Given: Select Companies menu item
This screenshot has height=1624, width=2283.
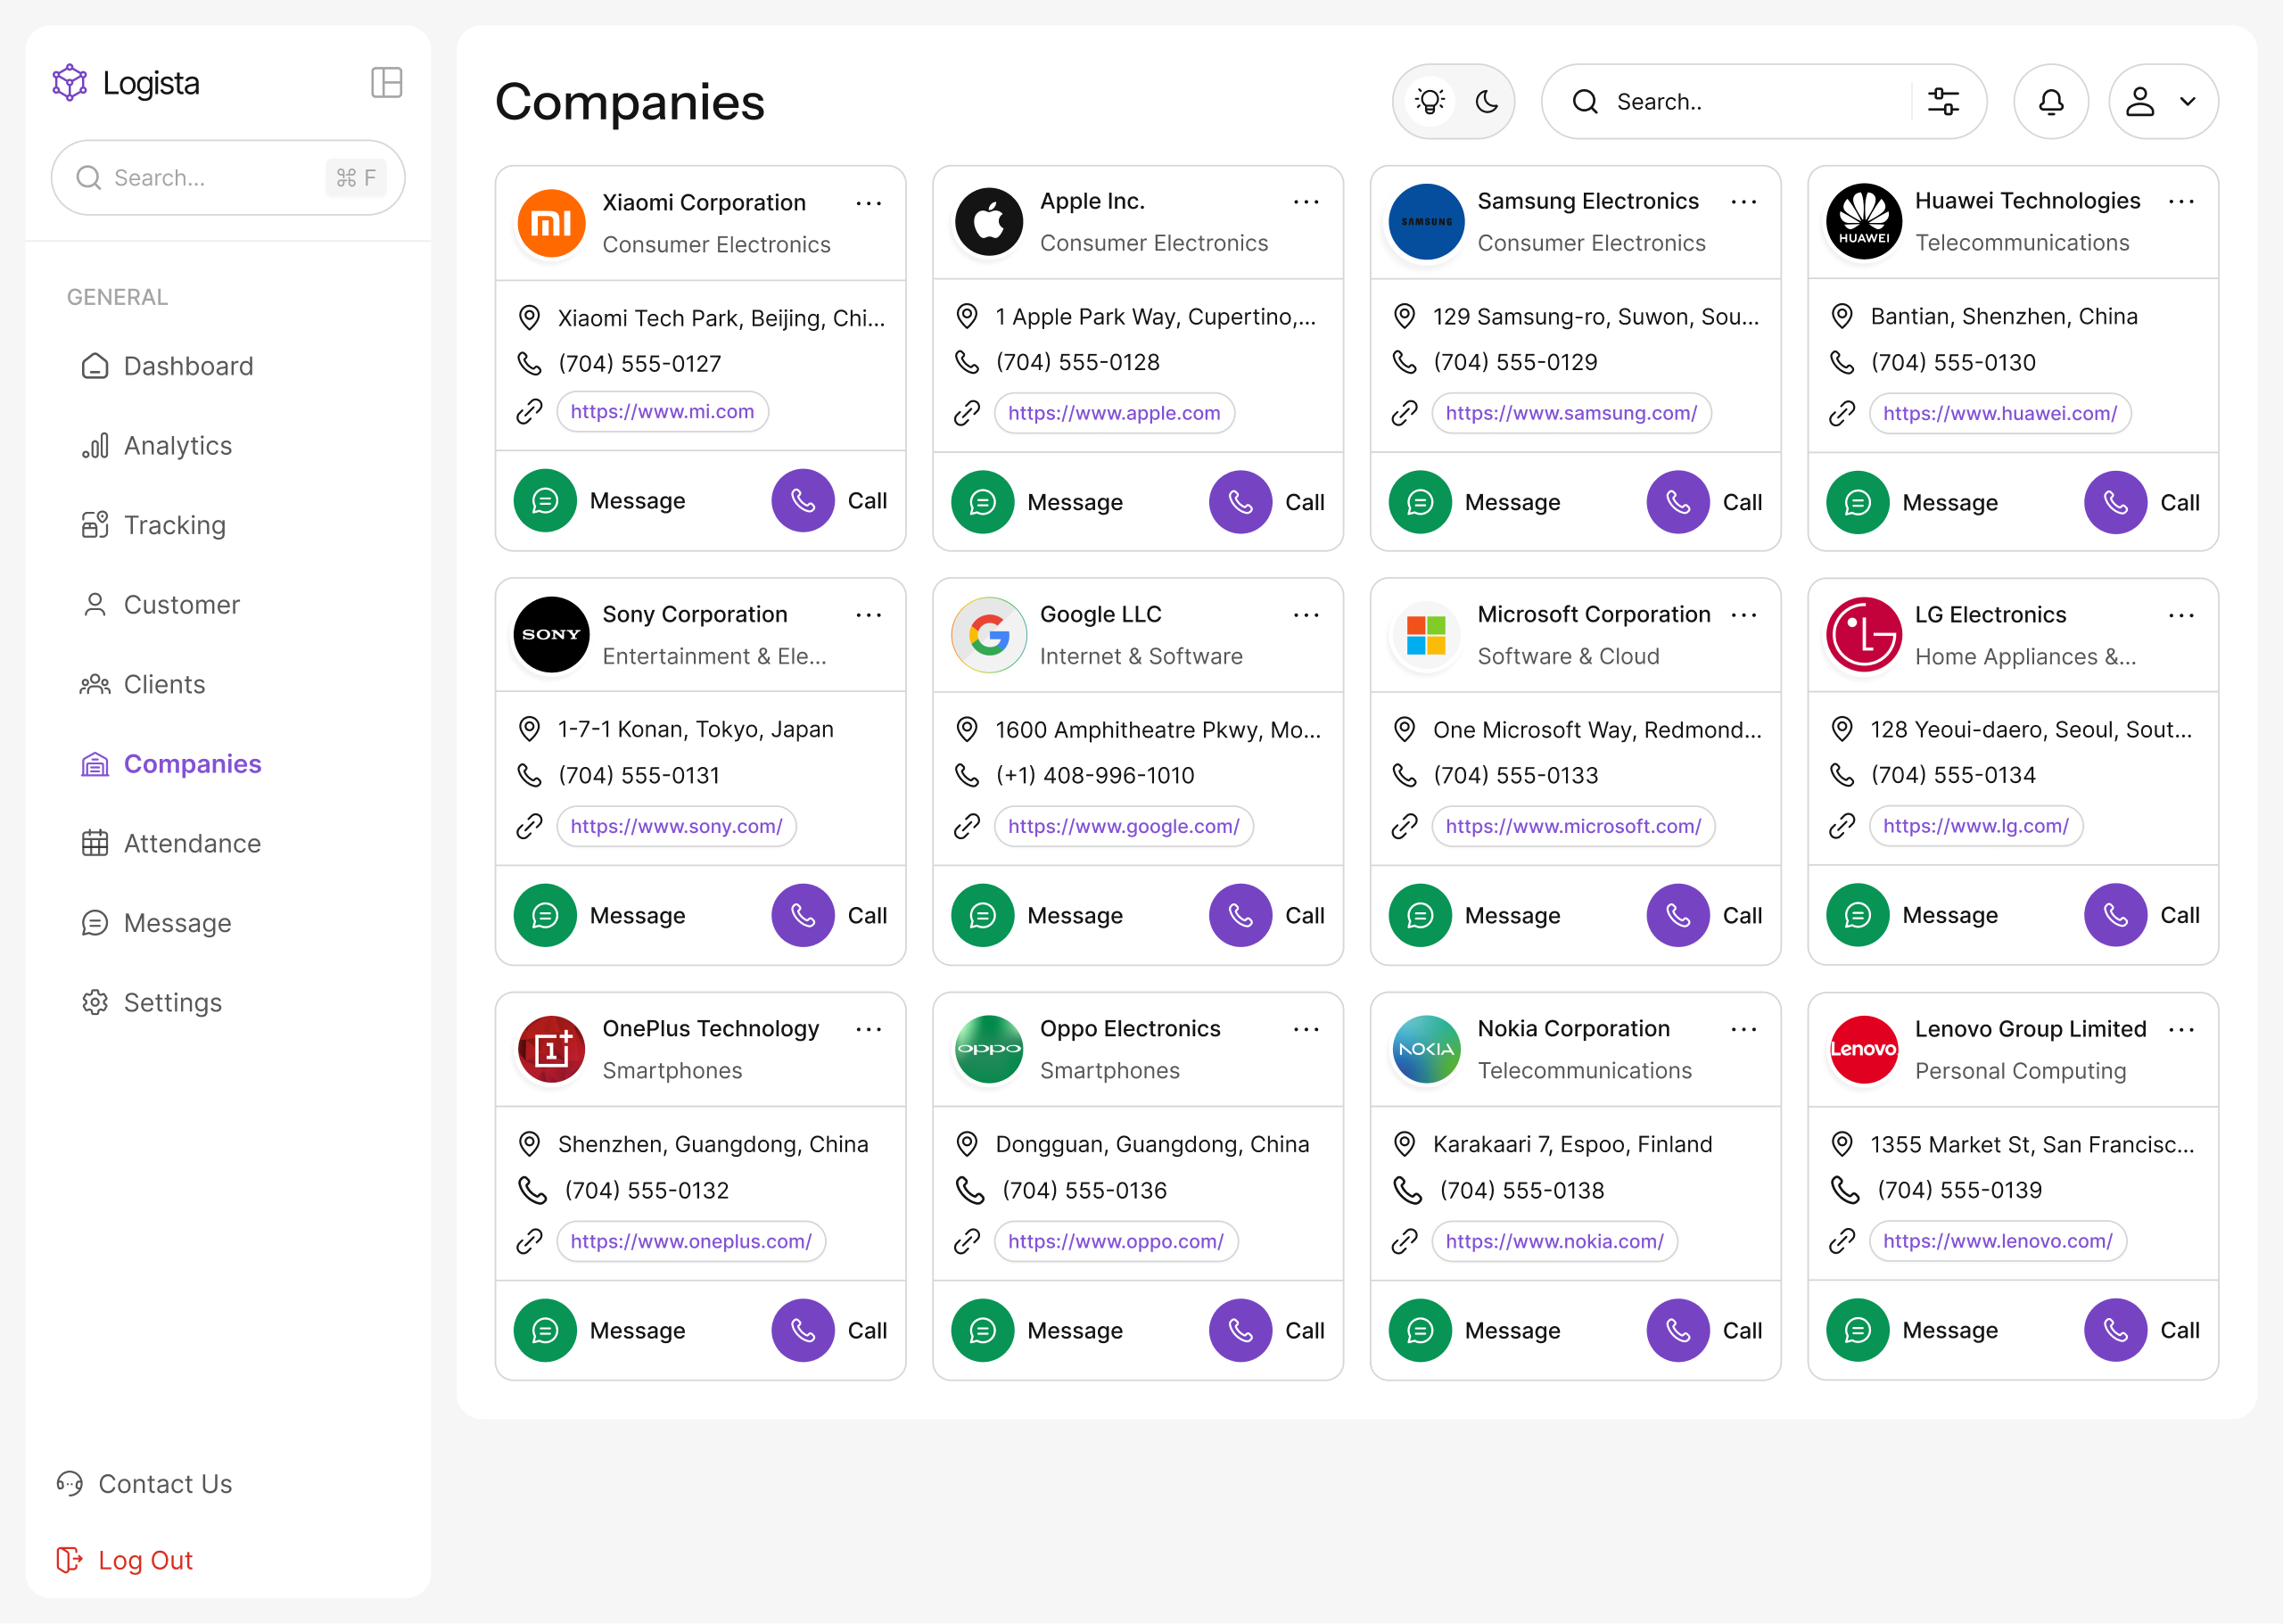Looking at the screenshot, I should pyautogui.click(x=171, y=764).
